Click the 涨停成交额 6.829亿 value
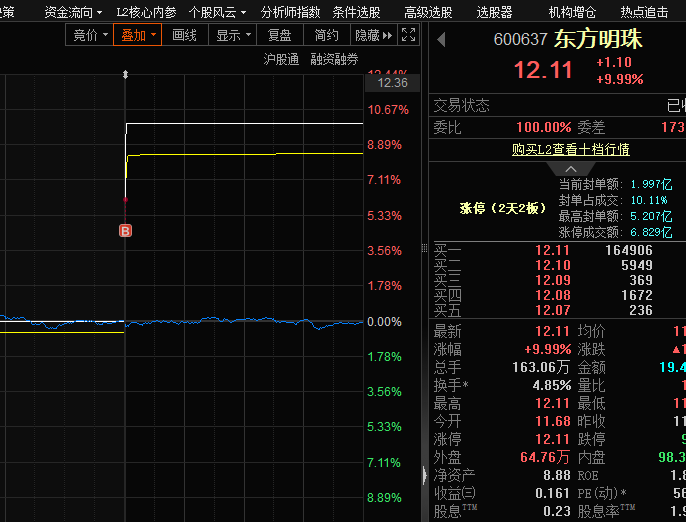Screen dimensions: 686x522 [x=651, y=232]
